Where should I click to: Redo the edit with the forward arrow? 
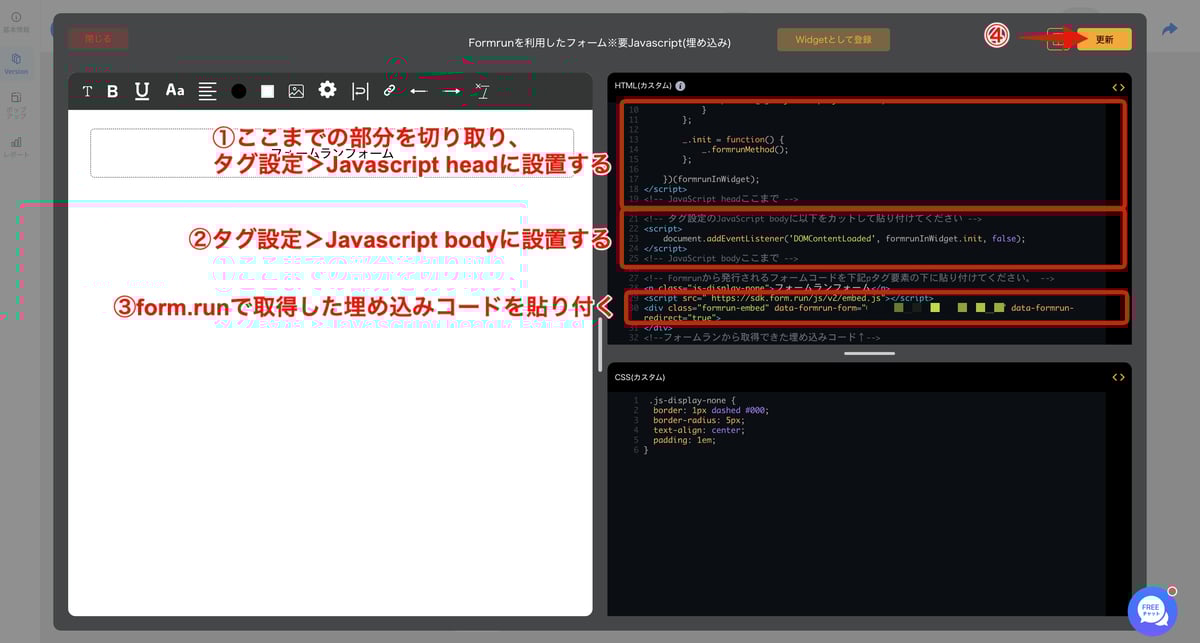coord(451,91)
